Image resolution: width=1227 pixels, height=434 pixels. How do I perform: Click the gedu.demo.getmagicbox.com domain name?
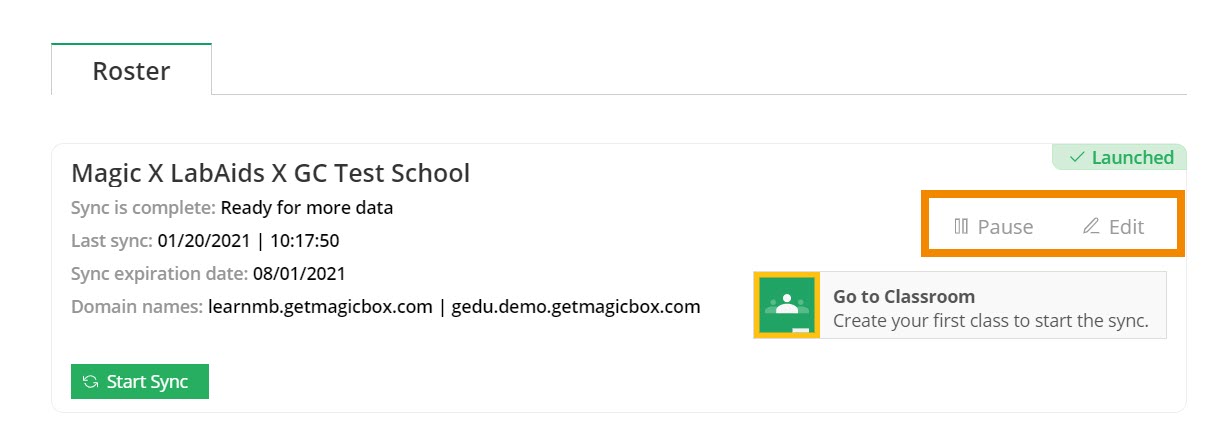575,306
